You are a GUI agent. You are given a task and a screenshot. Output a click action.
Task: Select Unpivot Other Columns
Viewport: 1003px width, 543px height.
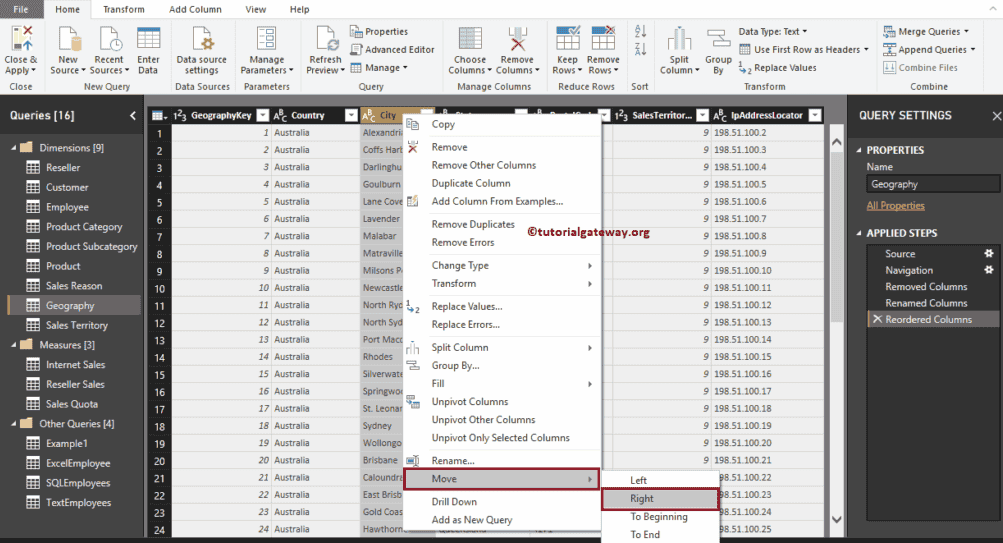pos(502,420)
